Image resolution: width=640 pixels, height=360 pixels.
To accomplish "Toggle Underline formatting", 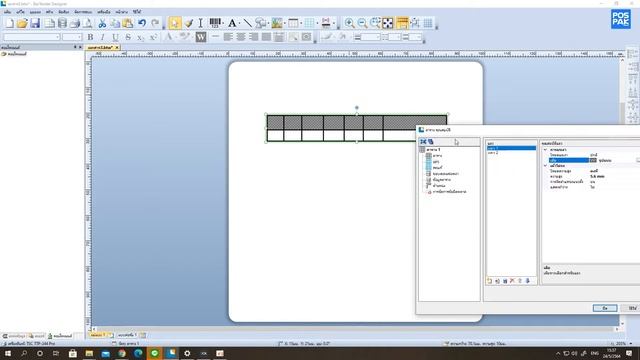I will [x=116, y=37].
